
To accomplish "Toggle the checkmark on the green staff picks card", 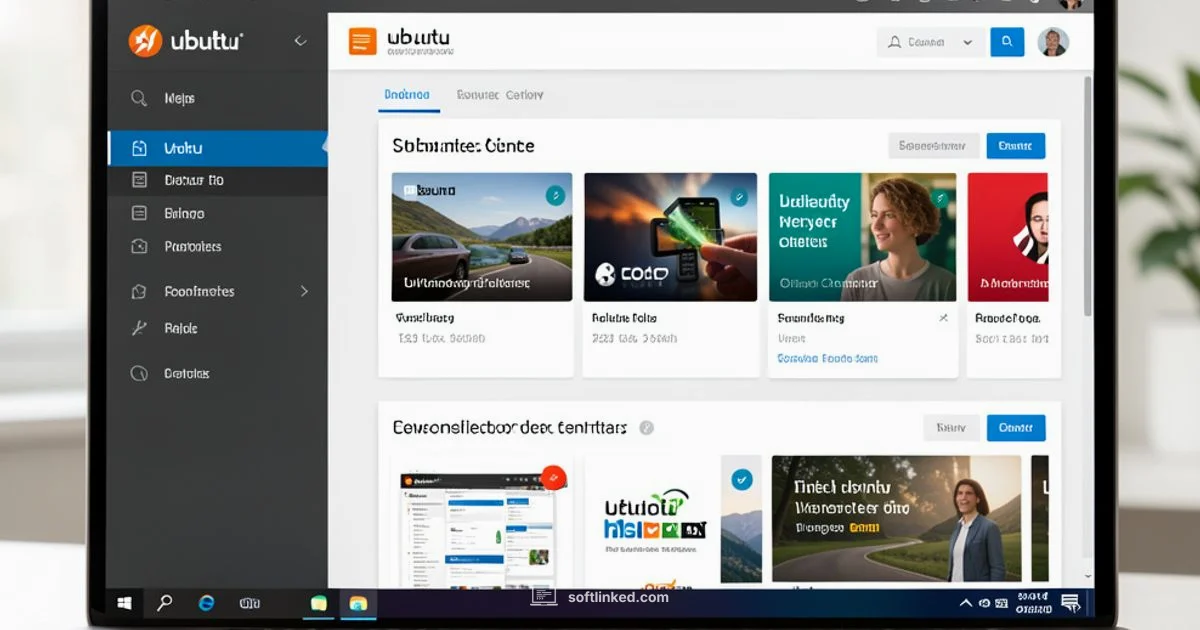I will pyautogui.click(x=939, y=197).
